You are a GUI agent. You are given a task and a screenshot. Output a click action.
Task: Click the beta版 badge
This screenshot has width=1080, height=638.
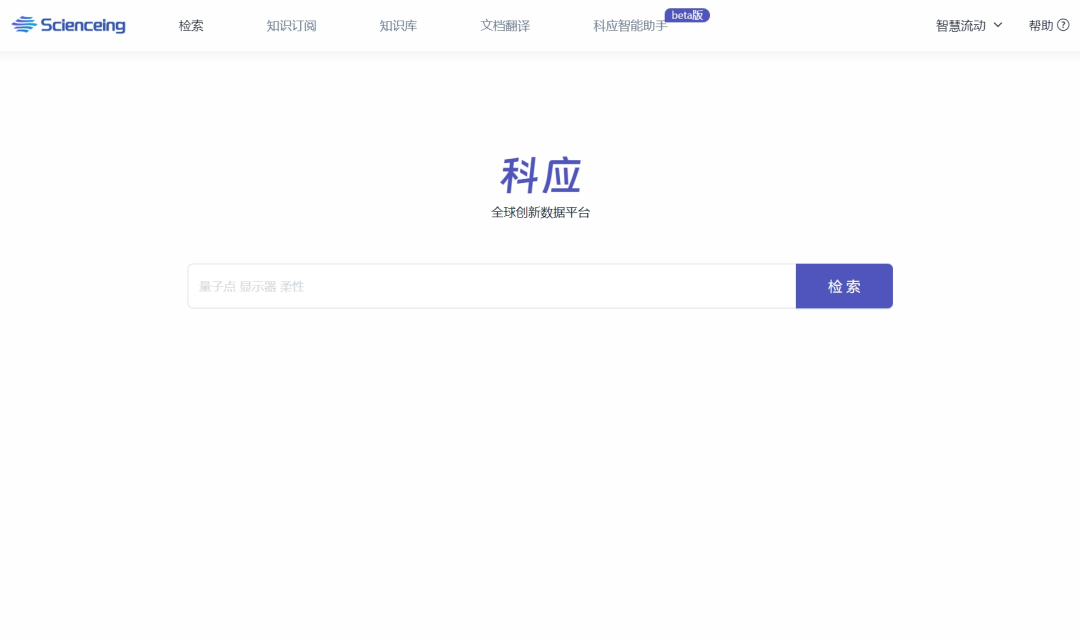(x=687, y=15)
